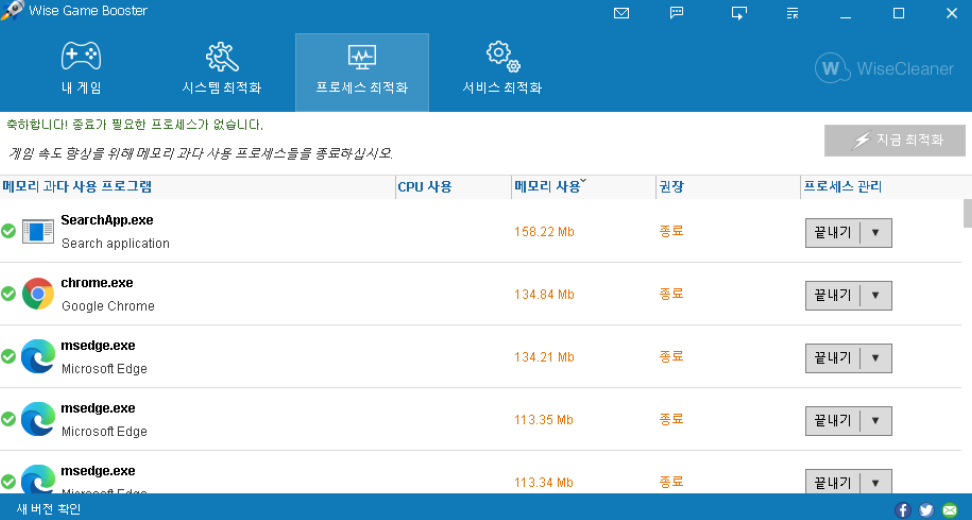The image size is (972, 520).
Task: Sort by 메모리 과다 사용 프로그램 column header
Action: click(197, 187)
